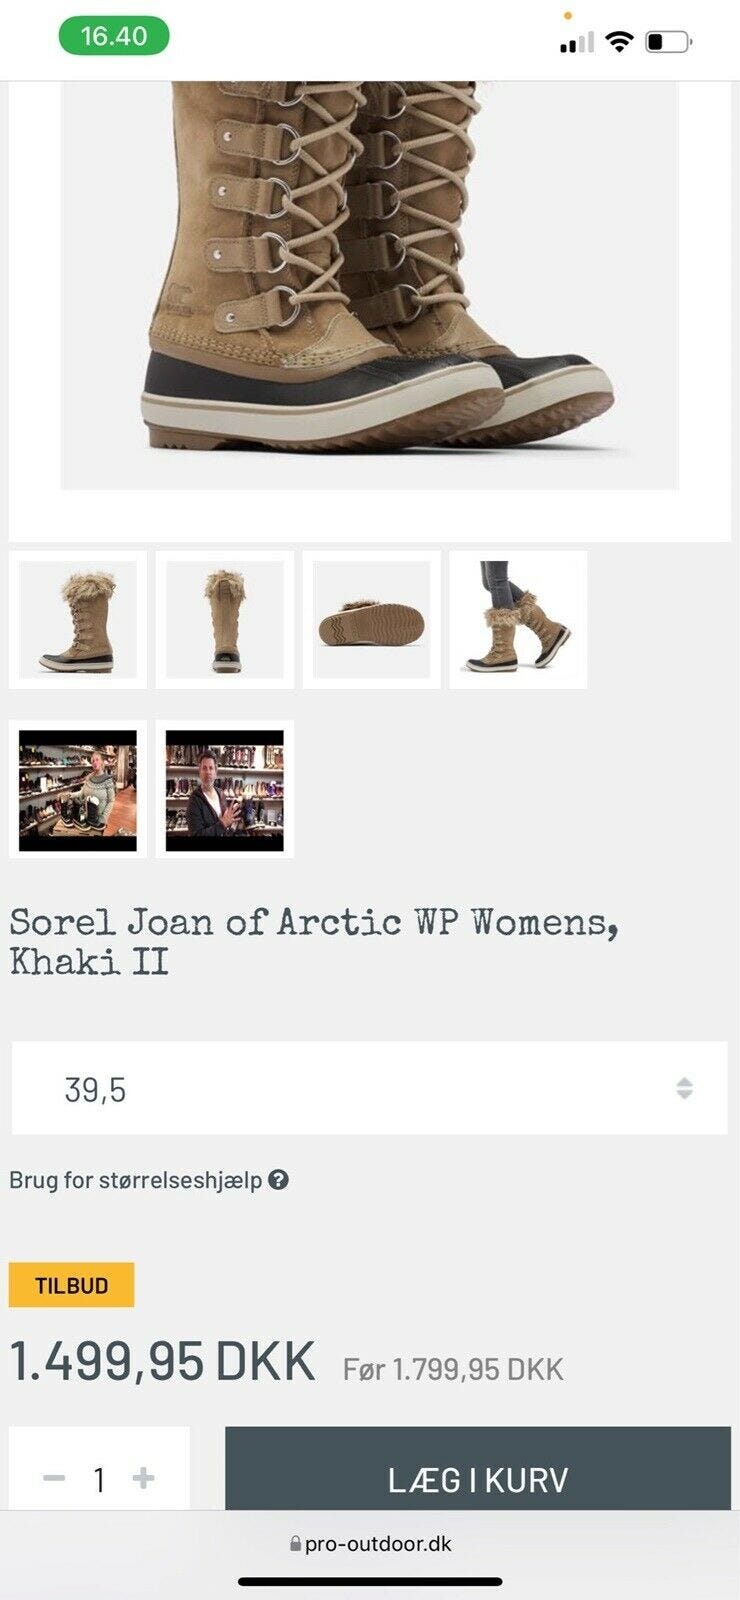
Task: Select the boot sole thumbnail
Action: 372,619
